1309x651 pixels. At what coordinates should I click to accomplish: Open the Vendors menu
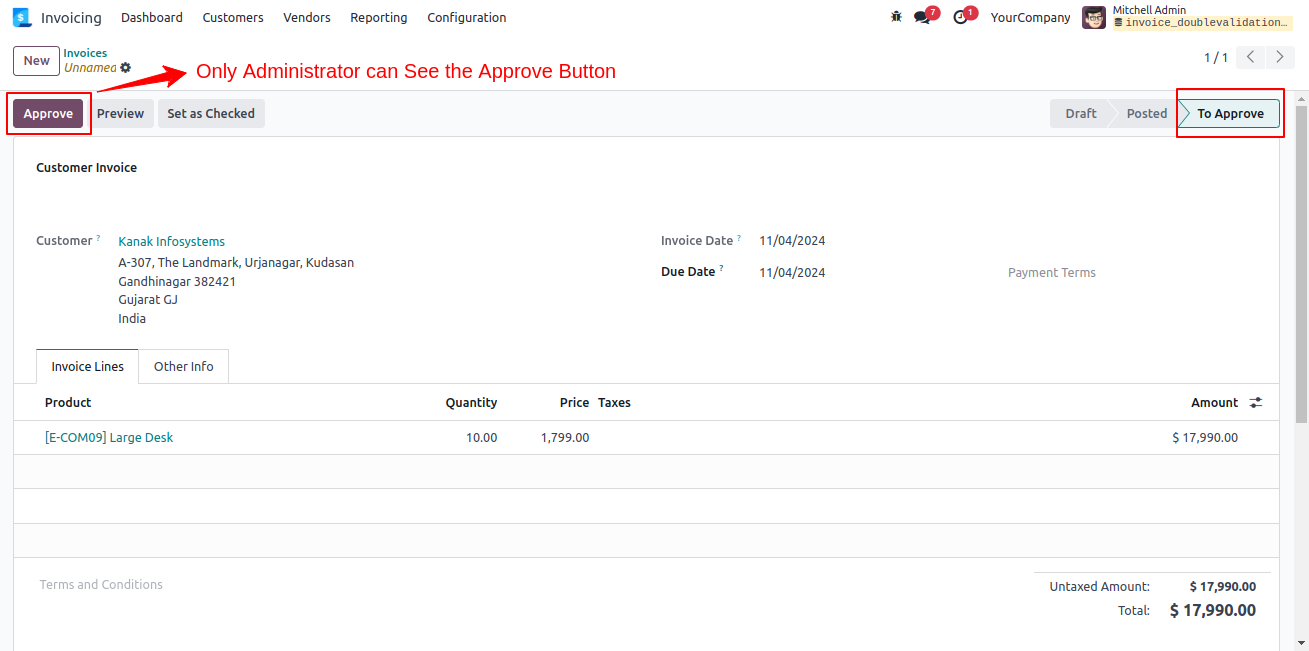(x=307, y=17)
